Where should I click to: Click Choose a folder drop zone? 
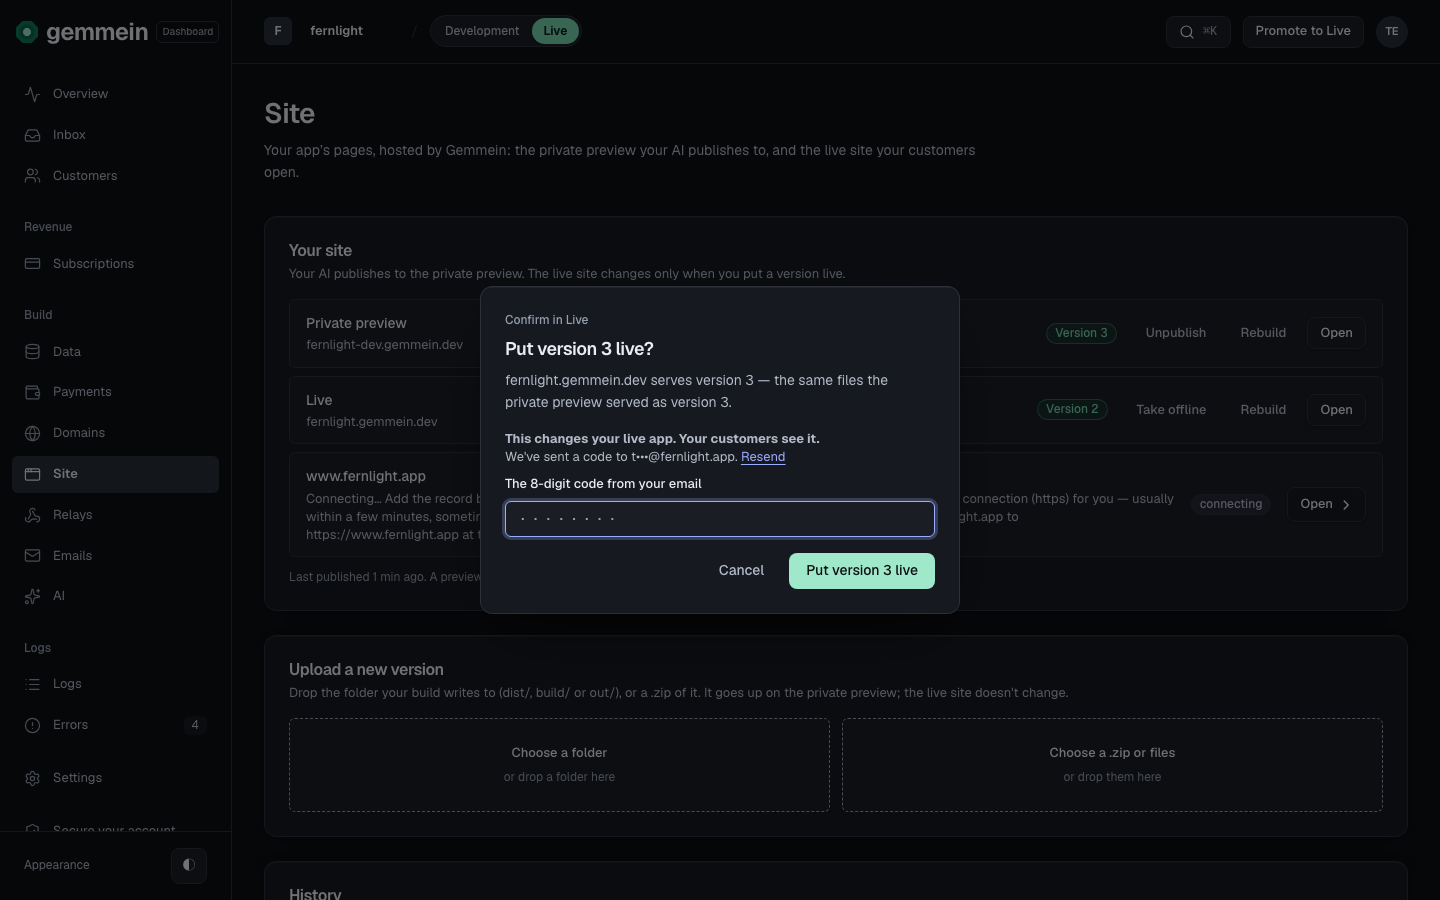tap(559, 765)
